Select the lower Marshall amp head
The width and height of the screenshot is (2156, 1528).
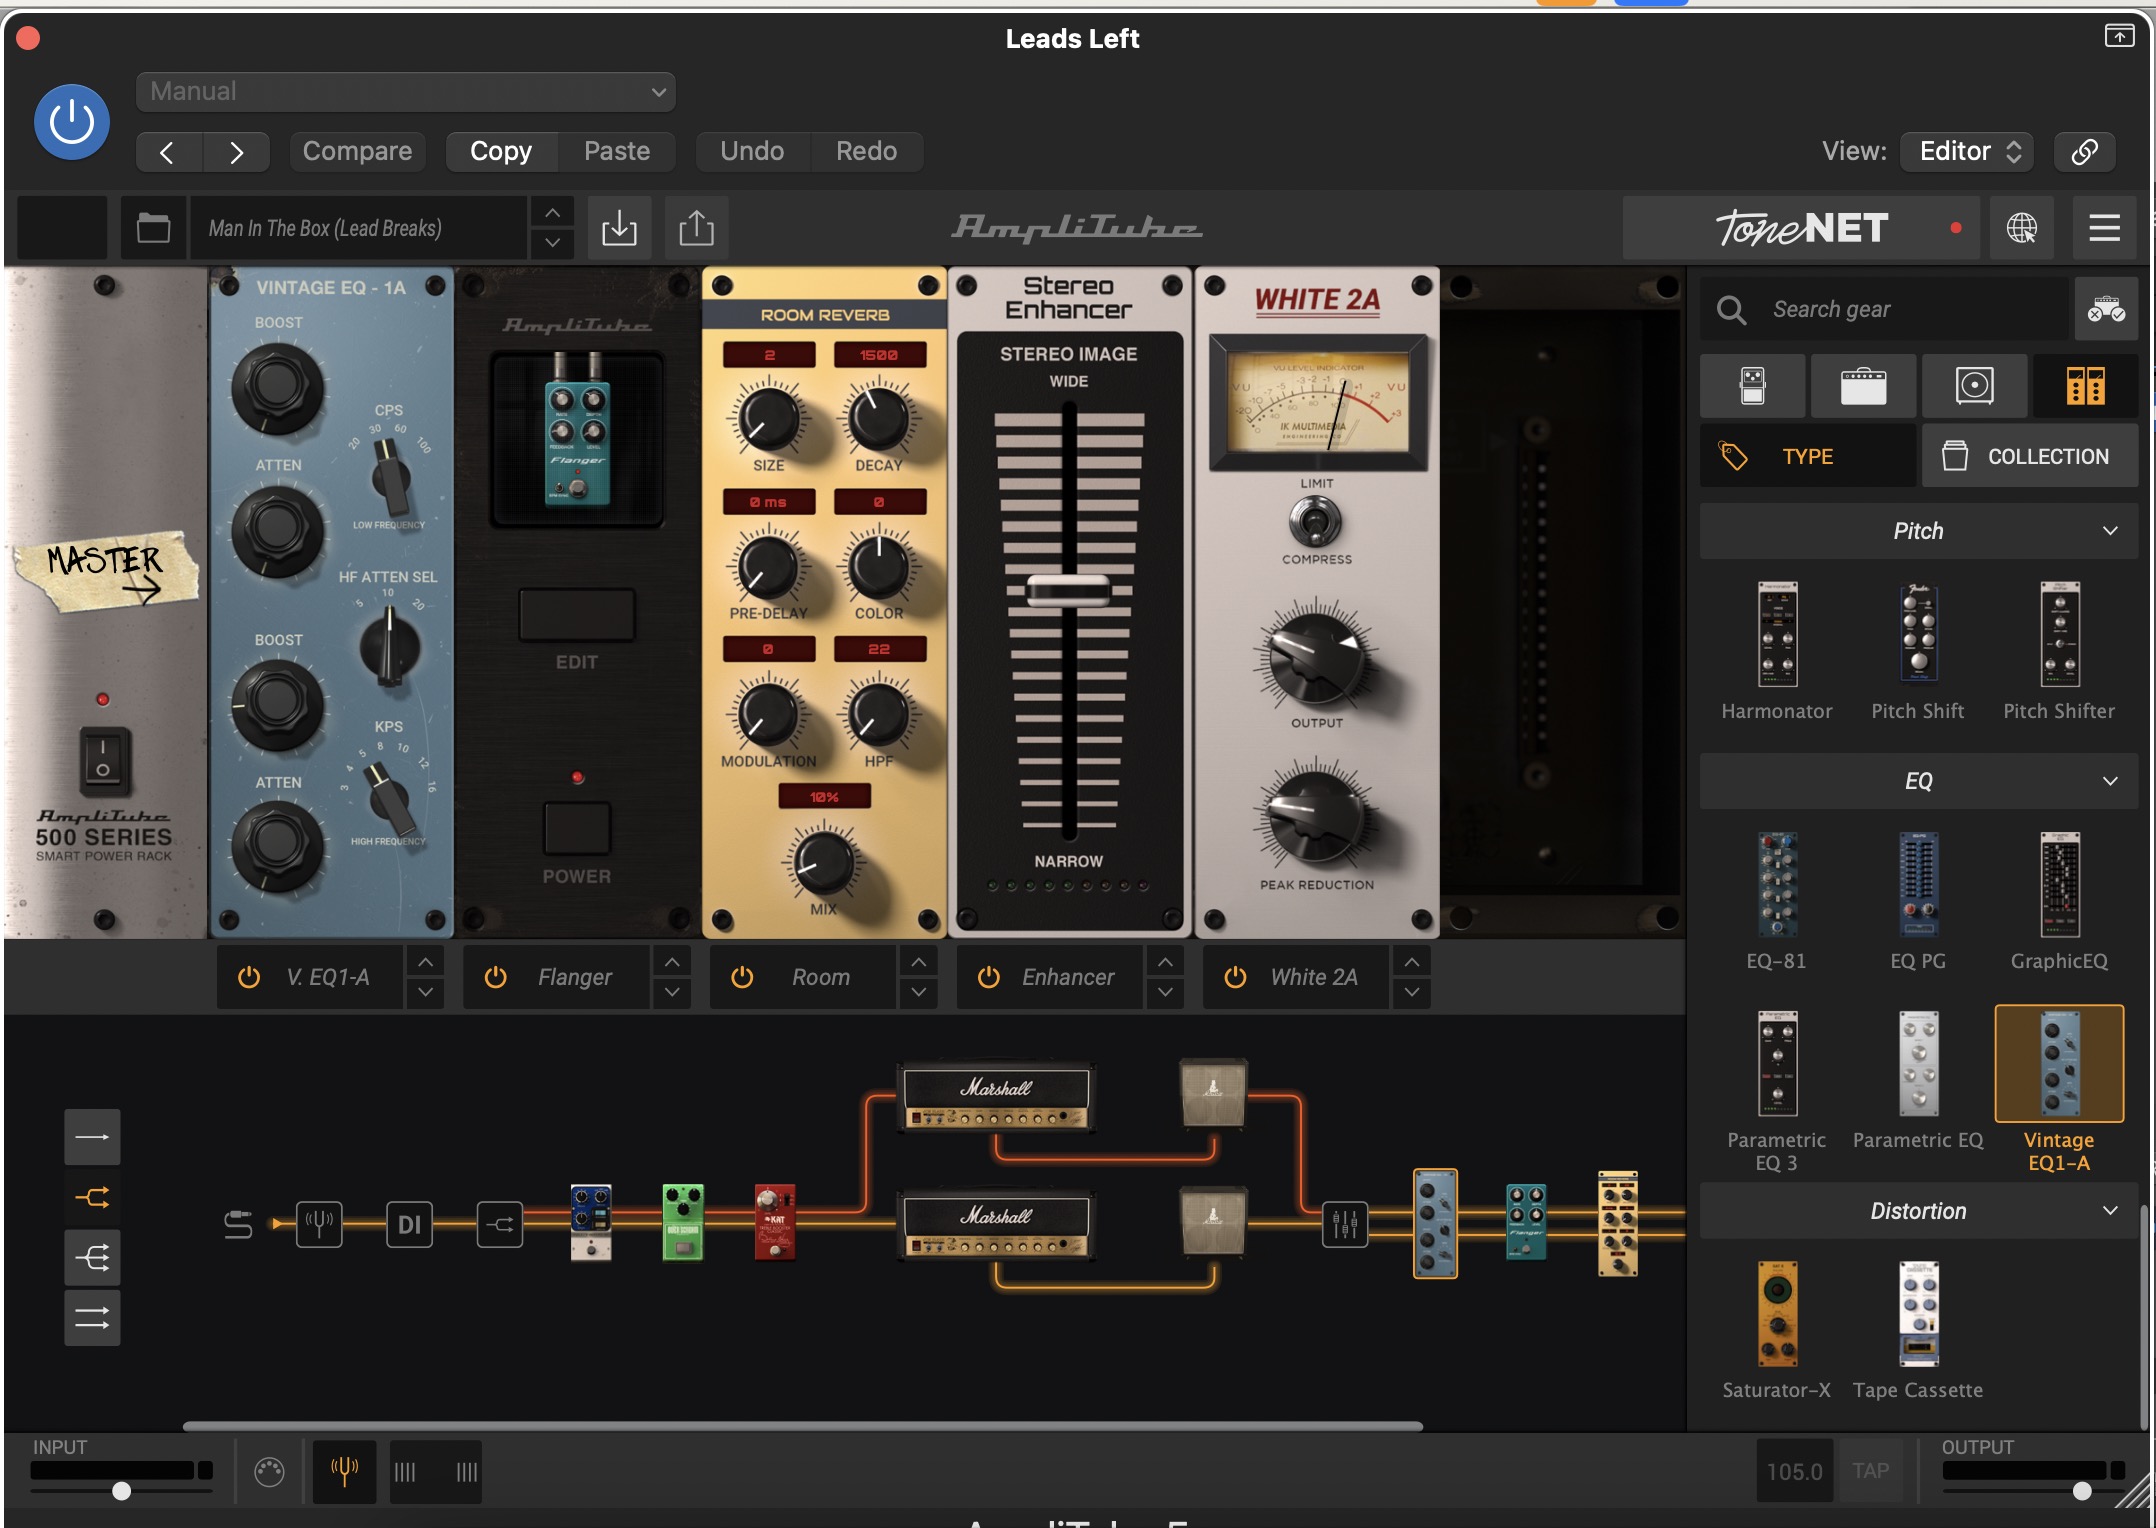pos(996,1225)
